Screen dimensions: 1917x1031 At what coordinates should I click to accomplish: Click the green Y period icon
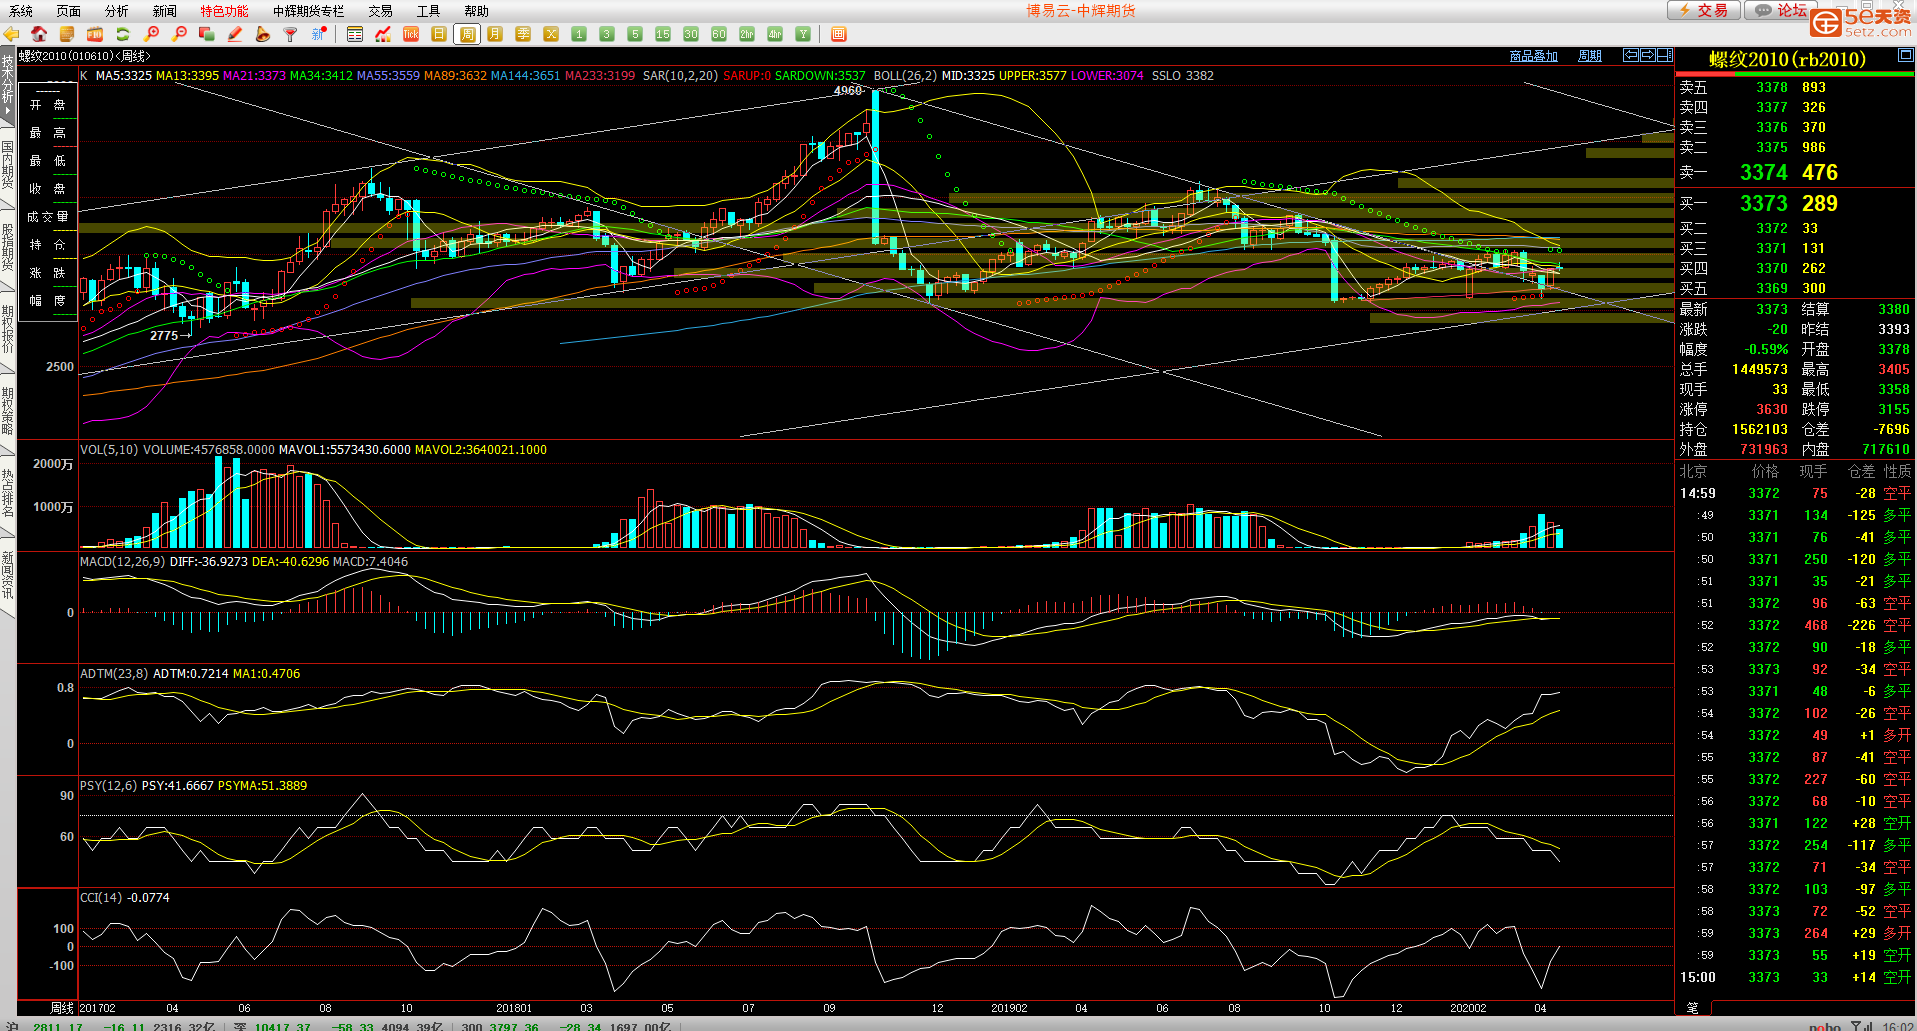point(803,34)
